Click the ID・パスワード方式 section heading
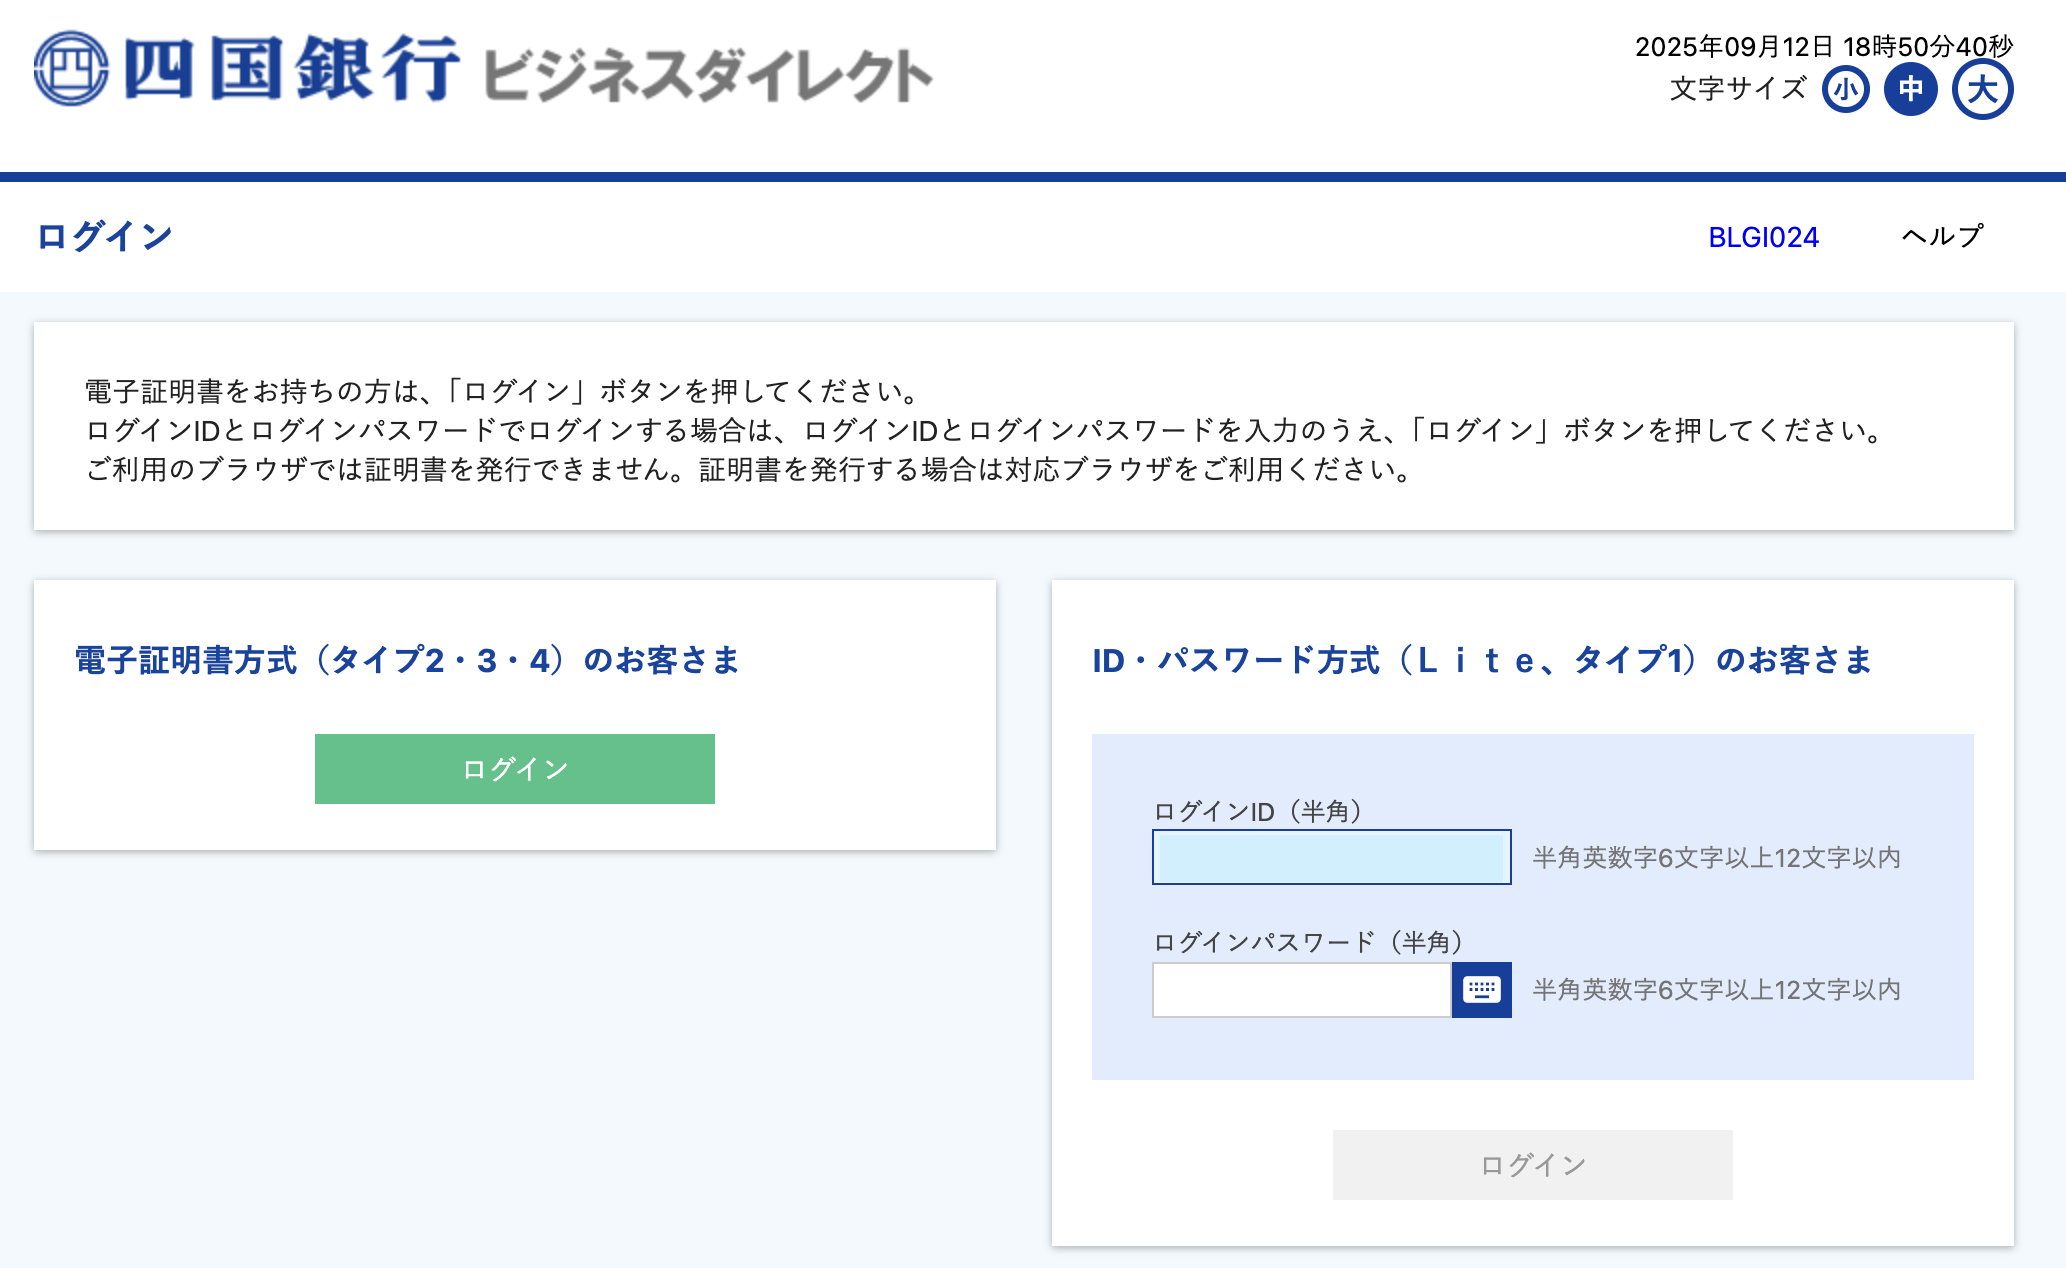 coord(1482,660)
